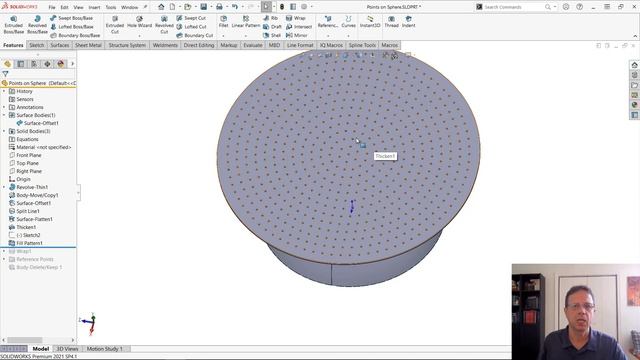The width and height of the screenshot is (640, 360).
Task: Select the Shell tool
Action: click(272, 35)
